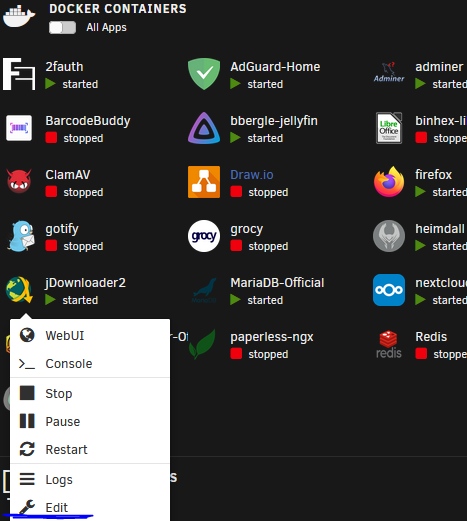The width and height of the screenshot is (467, 521).
Task: Toggle the All Apps switch
Action: pyautogui.click(x=62, y=28)
